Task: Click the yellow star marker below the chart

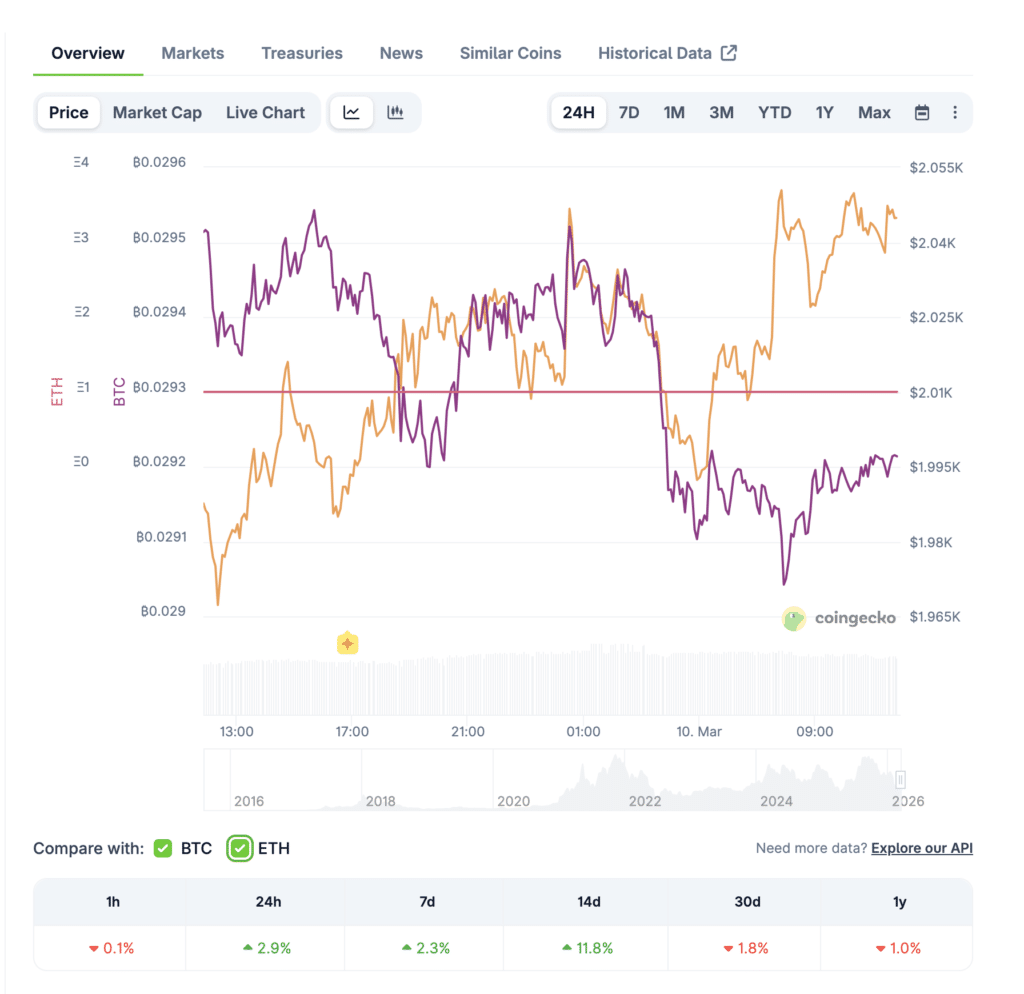Action: [x=347, y=643]
